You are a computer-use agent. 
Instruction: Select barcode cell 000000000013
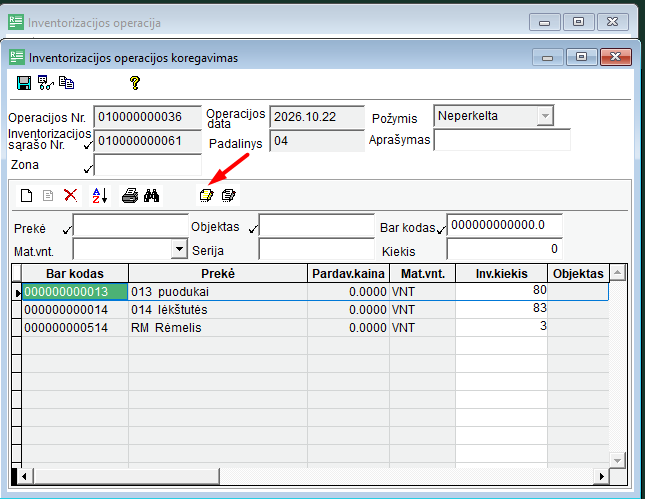click(75, 292)
